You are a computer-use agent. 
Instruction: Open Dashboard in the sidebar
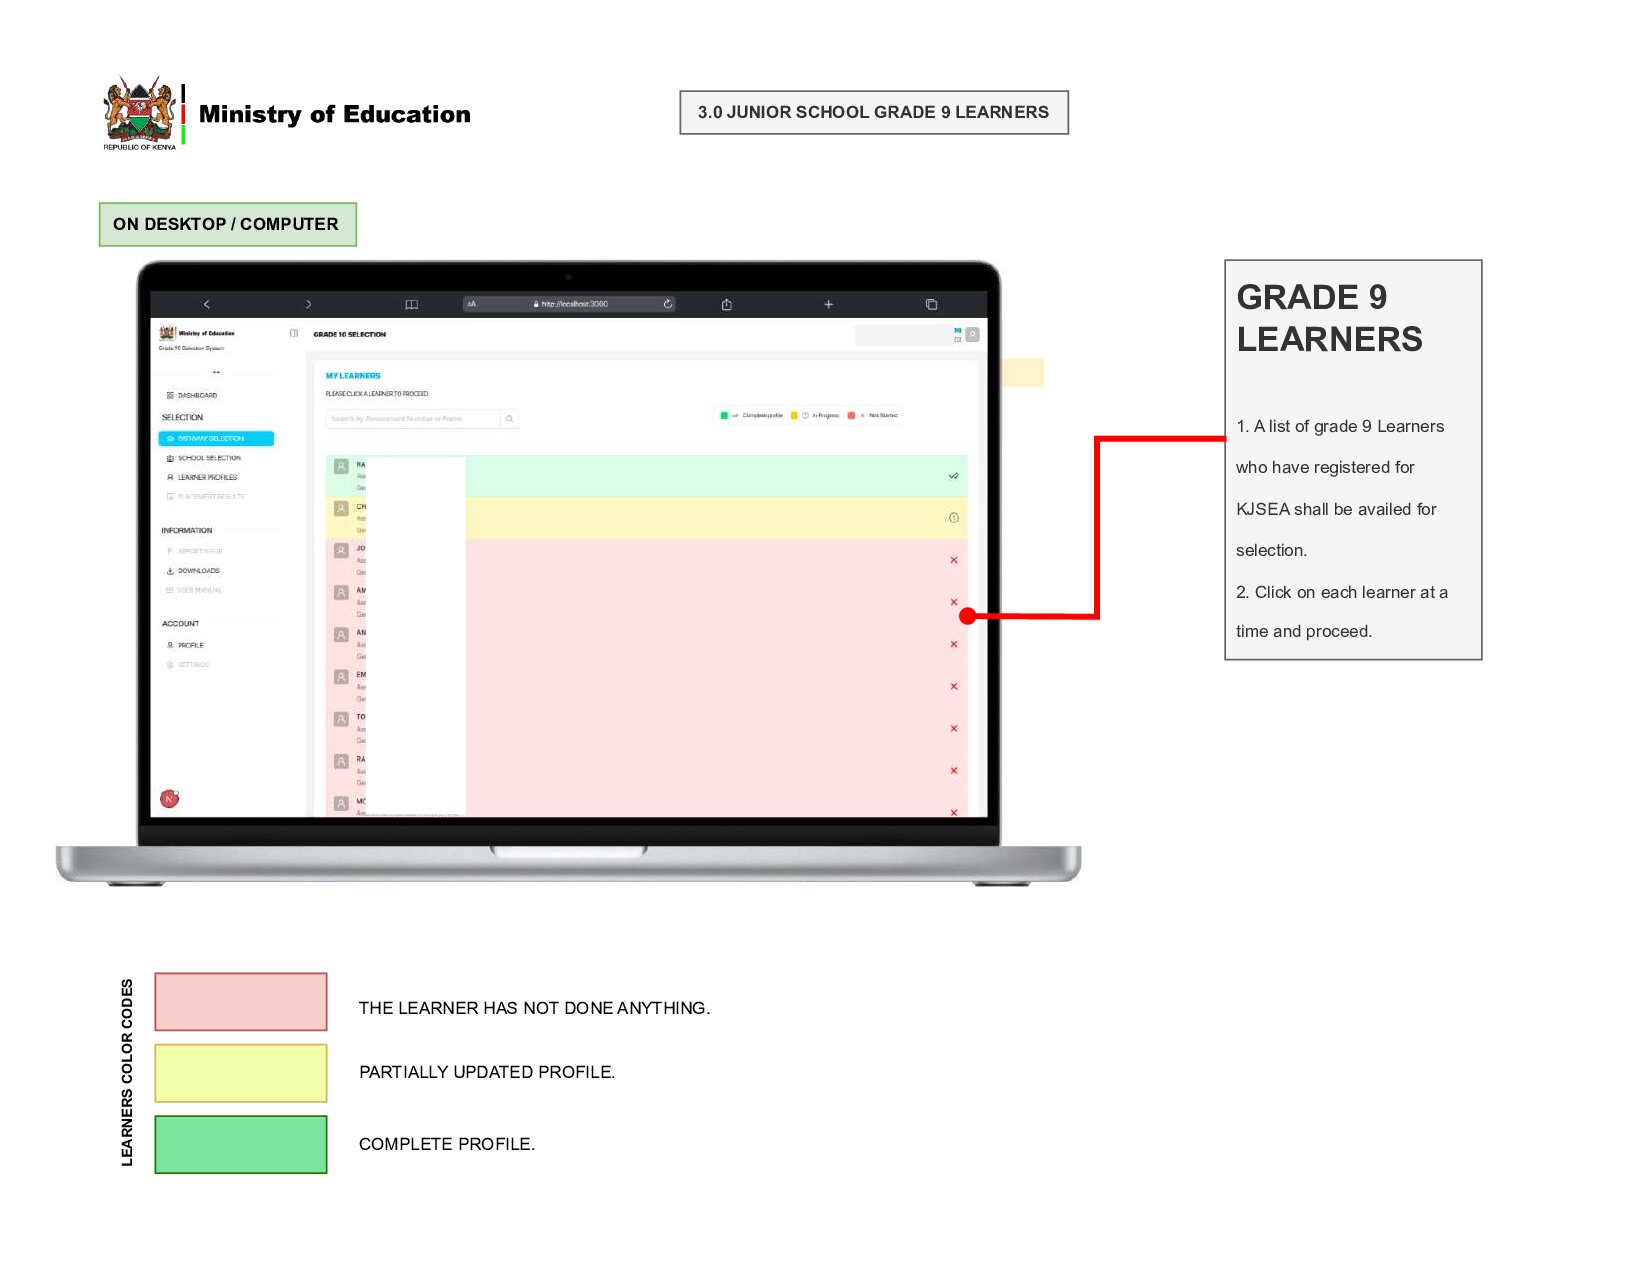click(192, 395)
